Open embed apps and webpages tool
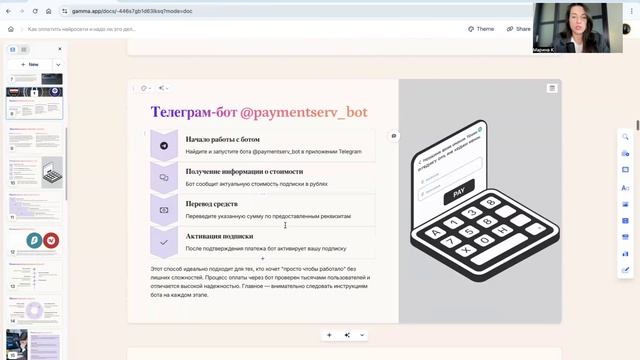 click(x=625, y=237)
